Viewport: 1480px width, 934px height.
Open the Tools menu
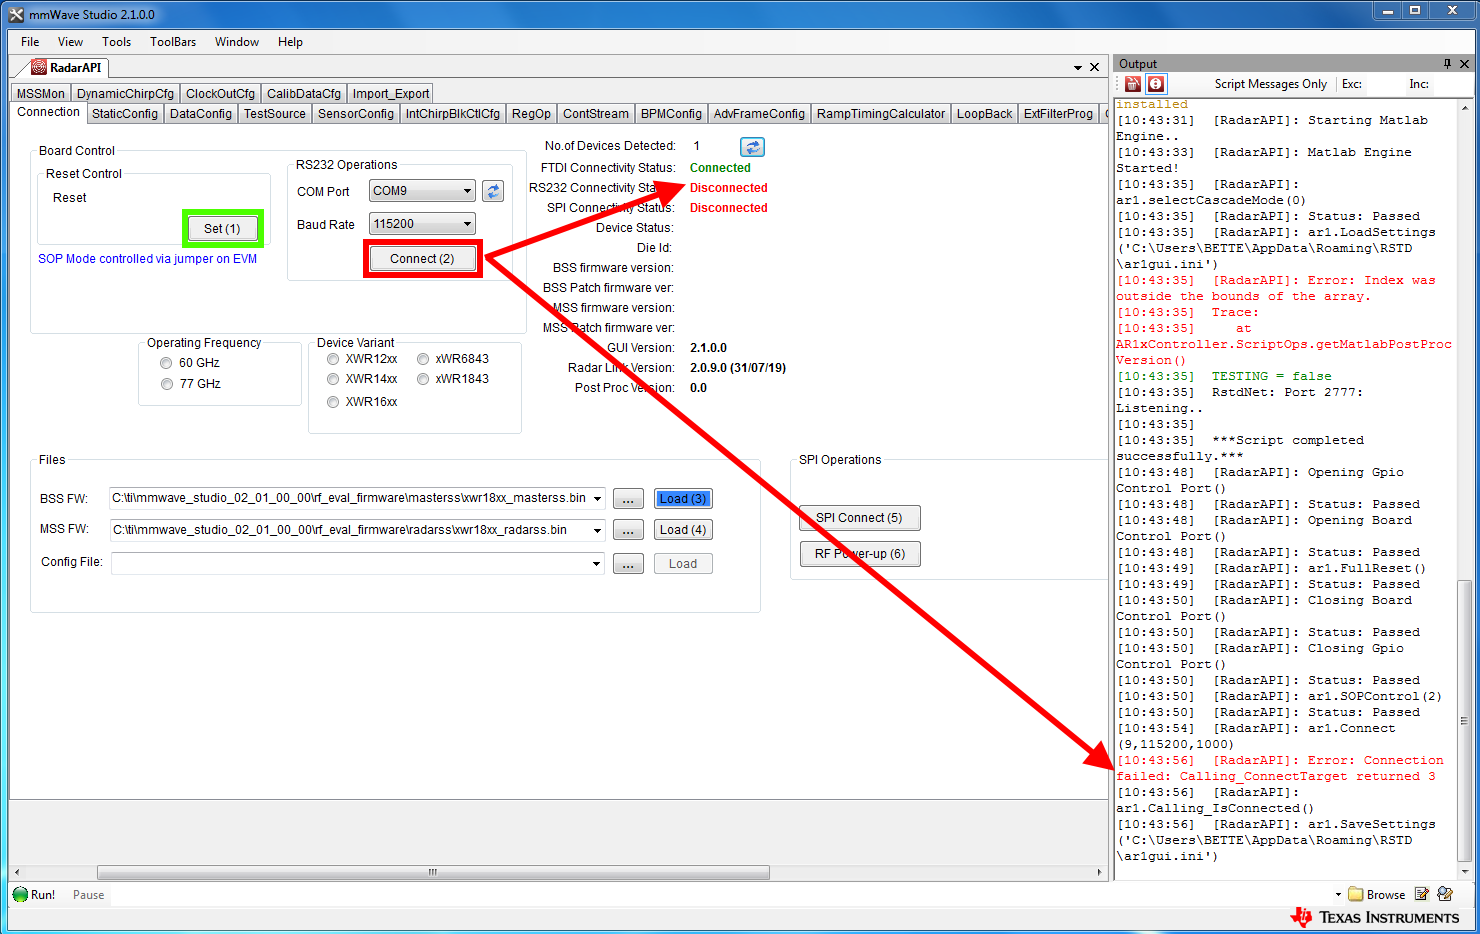tap(116, 42)
